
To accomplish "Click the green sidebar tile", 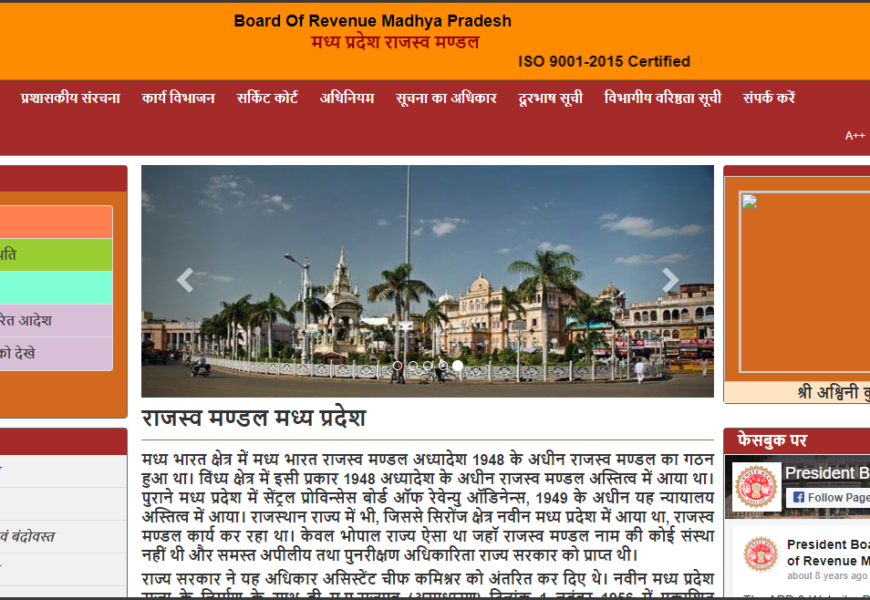I will point(56,255).
